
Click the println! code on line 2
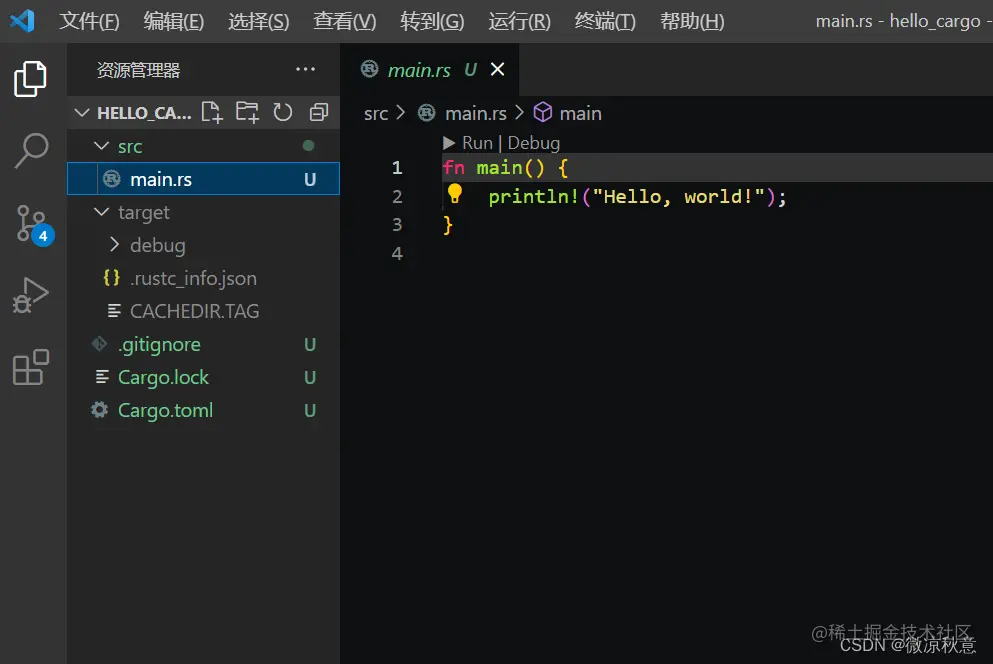(637, 196)
